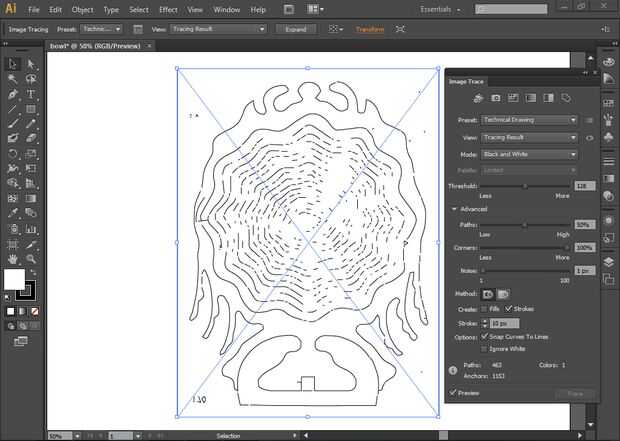Open the Object menu
This screenshot has width=620, height=441.
(82, 10)
